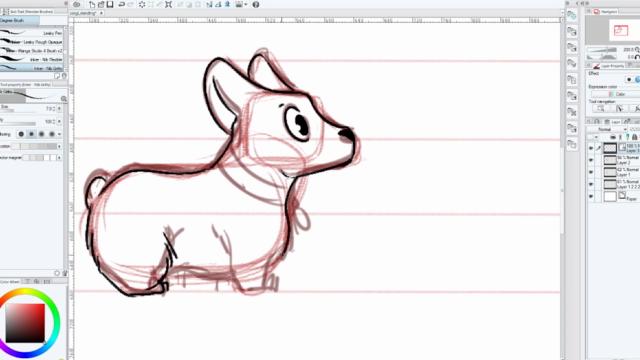This screenshot has width=640, height=360.
Task: Select the Manga Studio 4 Brush v2
Action: click(x=32, y=51)
